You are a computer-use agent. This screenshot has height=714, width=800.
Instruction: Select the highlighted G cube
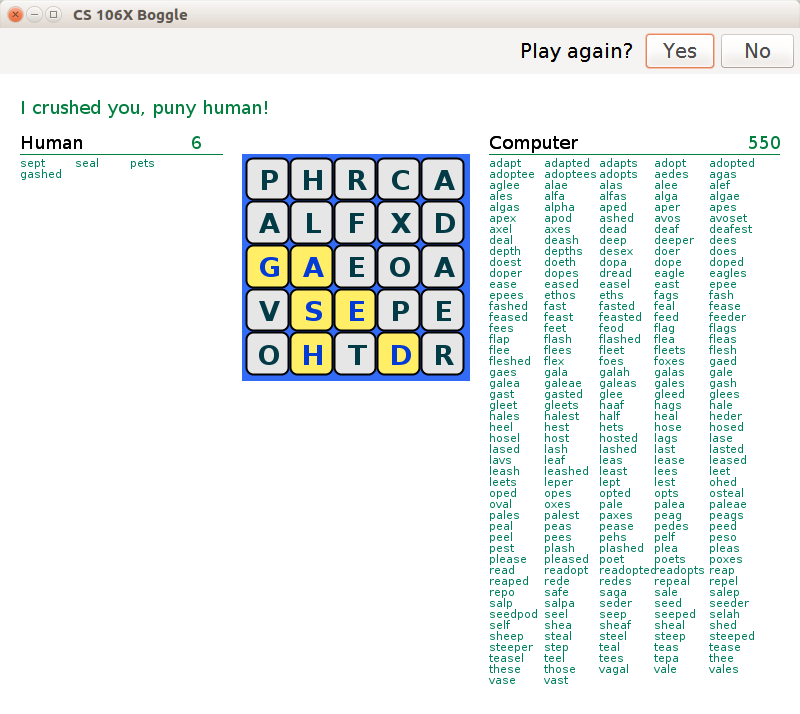coord(269,268)
